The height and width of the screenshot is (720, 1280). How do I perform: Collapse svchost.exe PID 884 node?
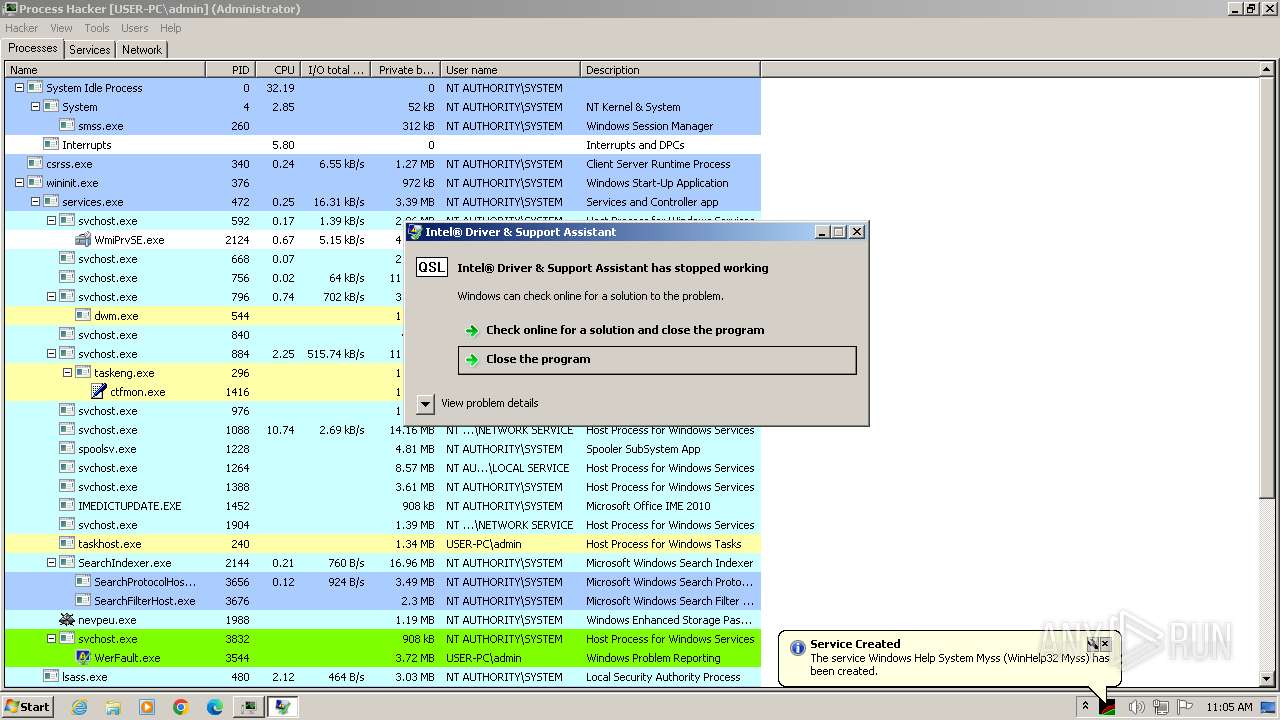tap(51, 354)
